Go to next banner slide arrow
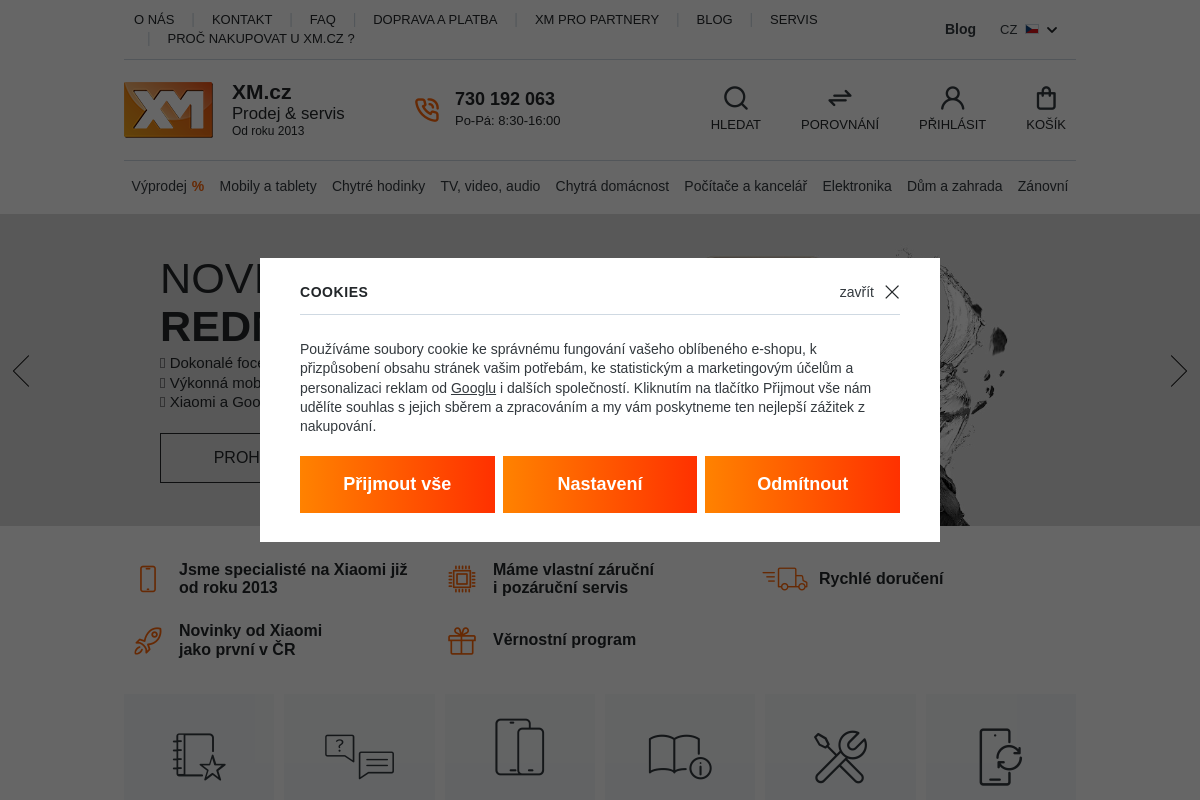 (1179, 371)
